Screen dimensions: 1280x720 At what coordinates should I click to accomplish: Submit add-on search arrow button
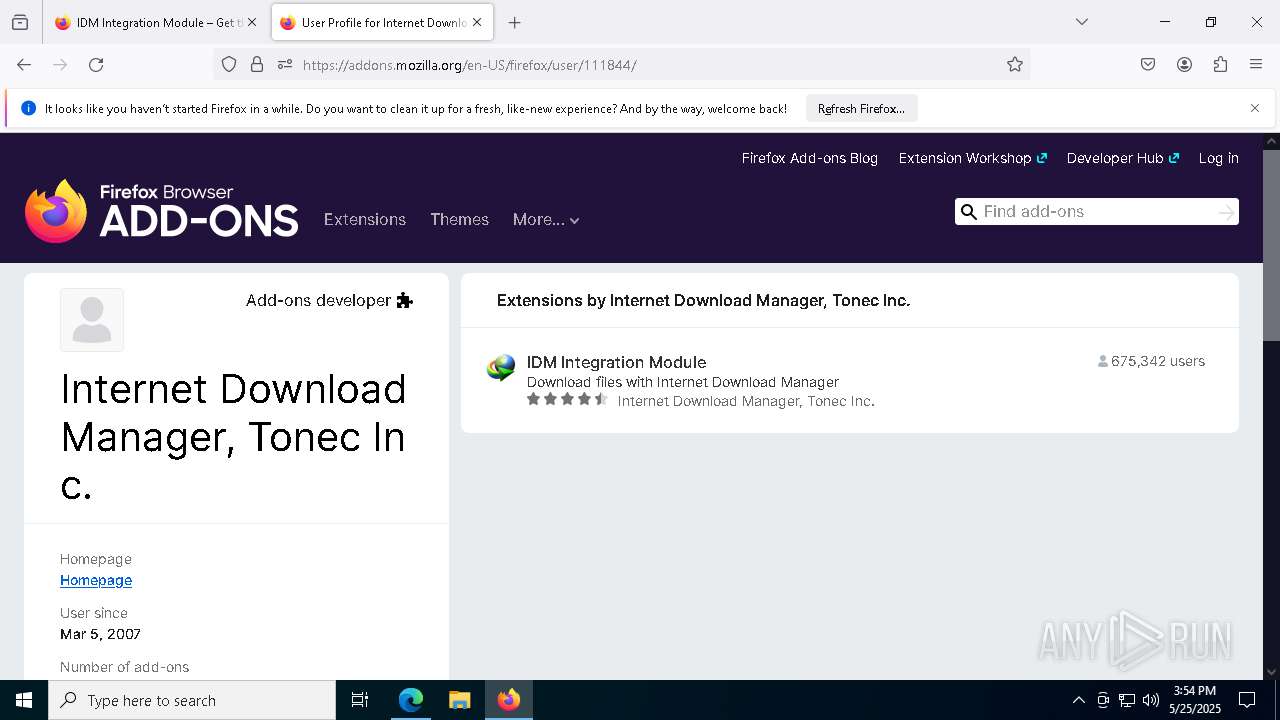(x=1226, y=212)
